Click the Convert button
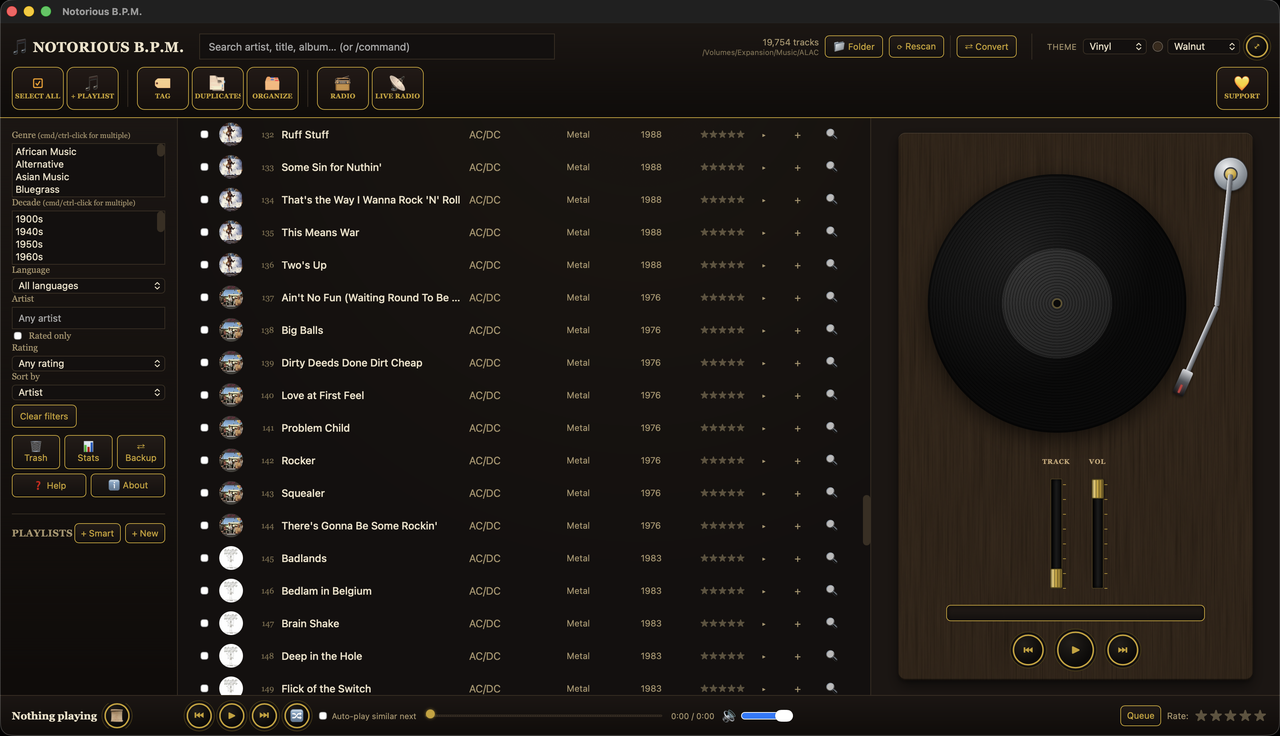The height and width of the screenshot is (736, 1280). pos(987,47)
